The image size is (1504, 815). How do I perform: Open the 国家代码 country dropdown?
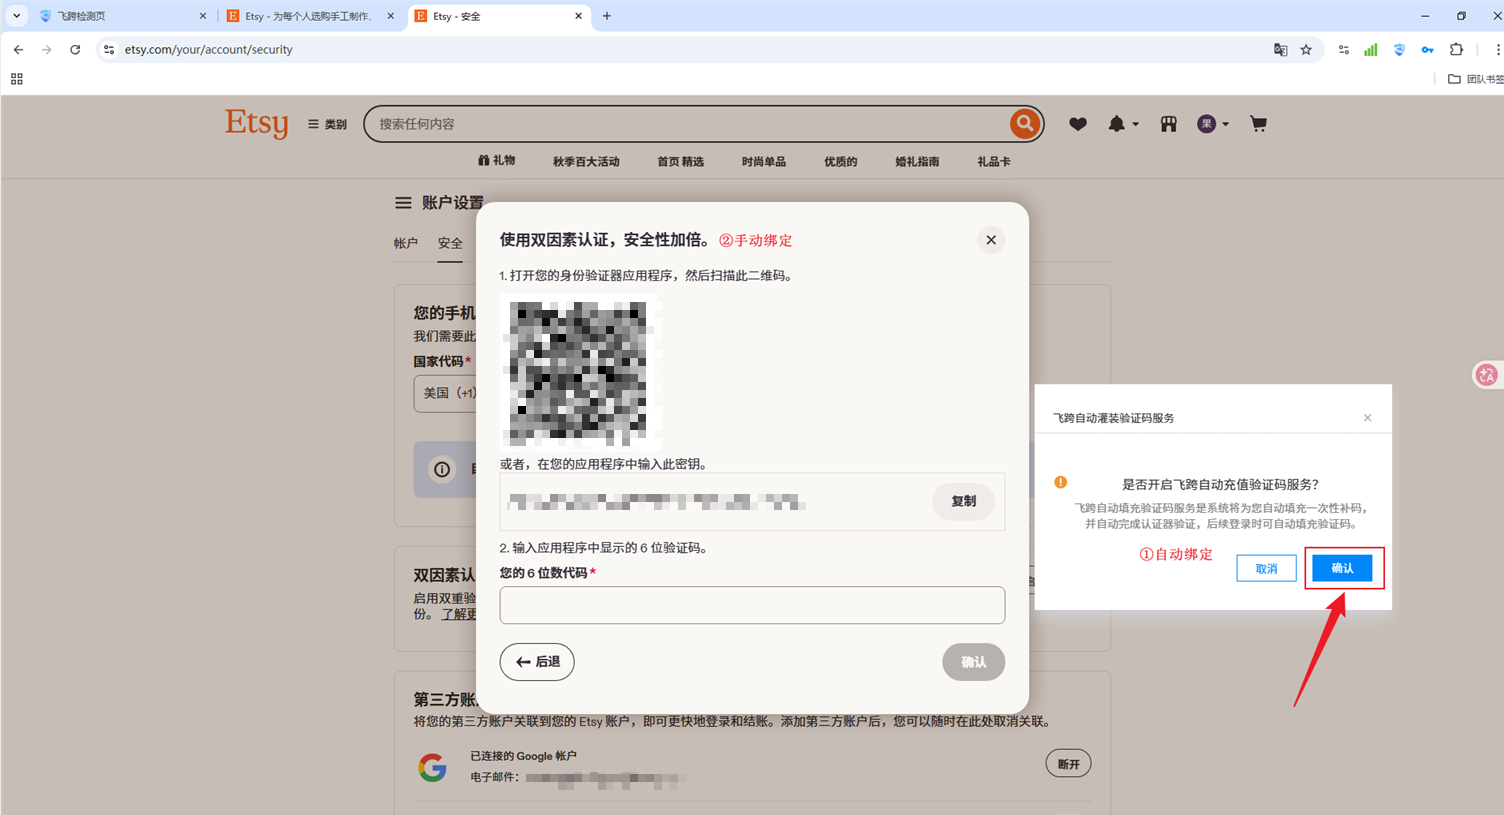pyautogui.click(x=445, y=393)
